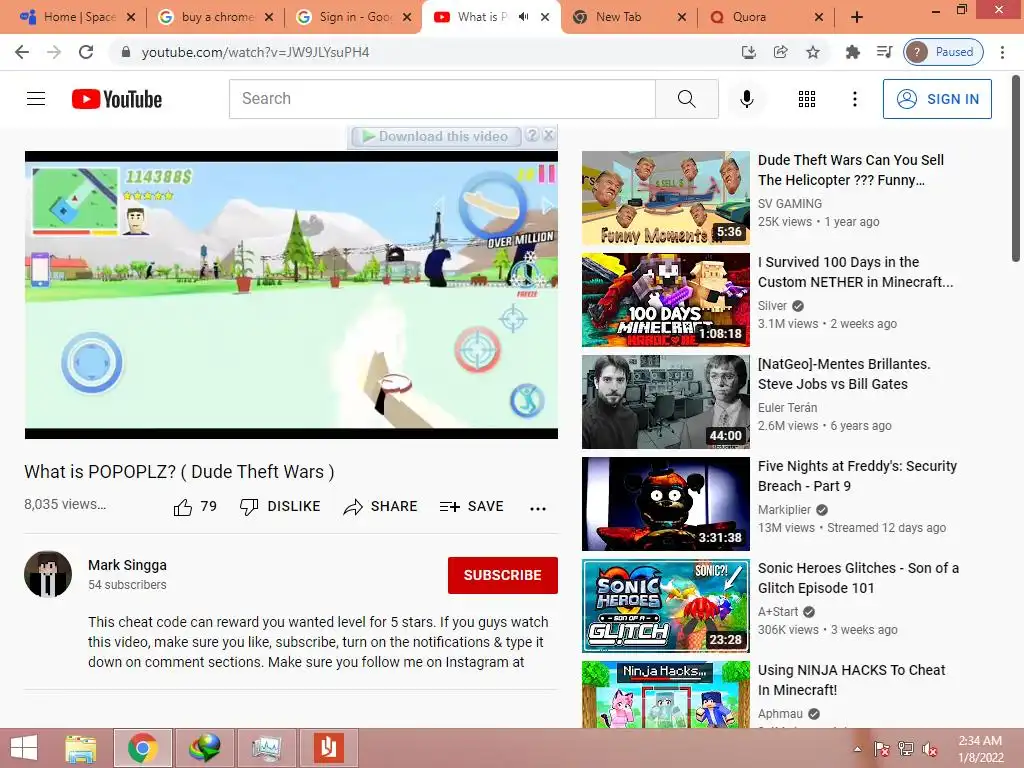
Task: Close the What is P YouTube tab
Action: pyautogui.click(x=545, y=17)
